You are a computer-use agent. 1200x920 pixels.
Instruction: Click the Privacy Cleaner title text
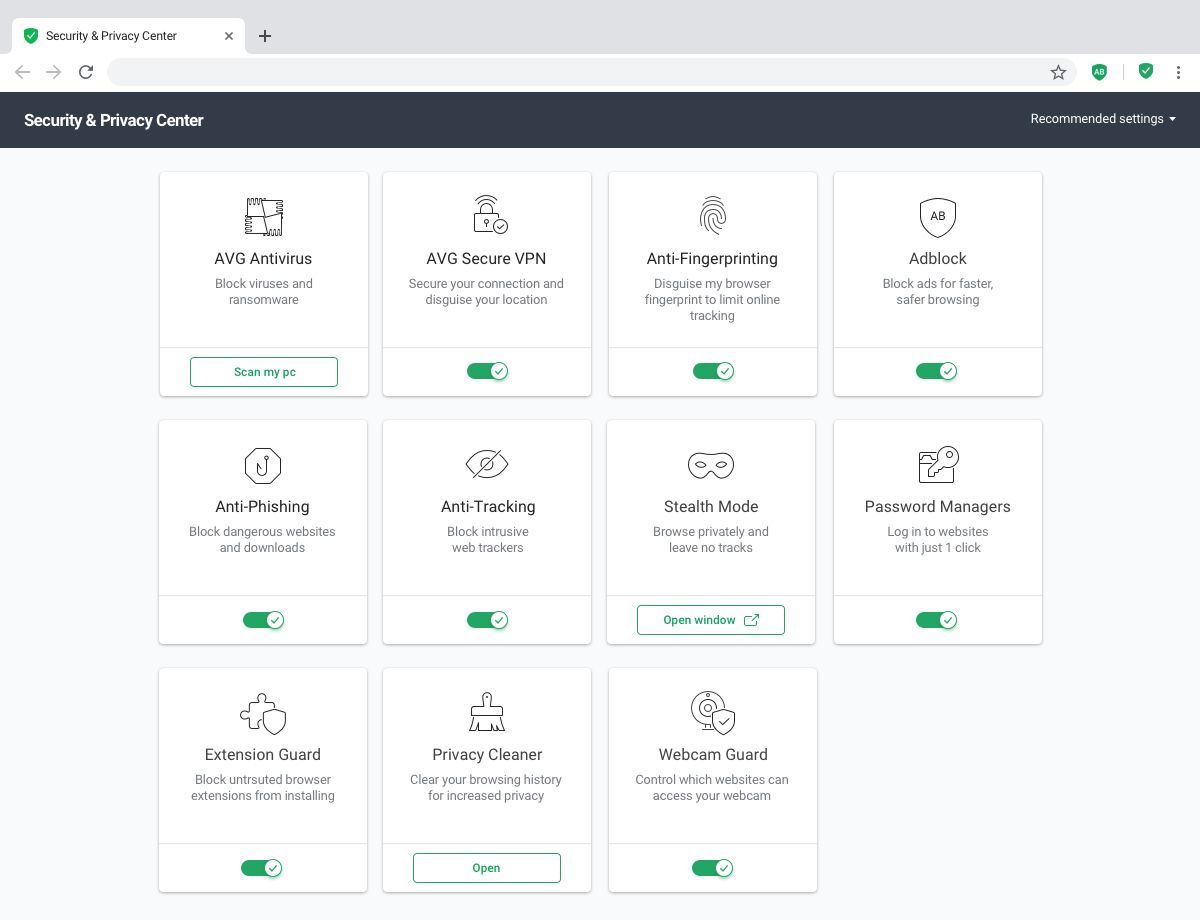(x=487, y=755)
